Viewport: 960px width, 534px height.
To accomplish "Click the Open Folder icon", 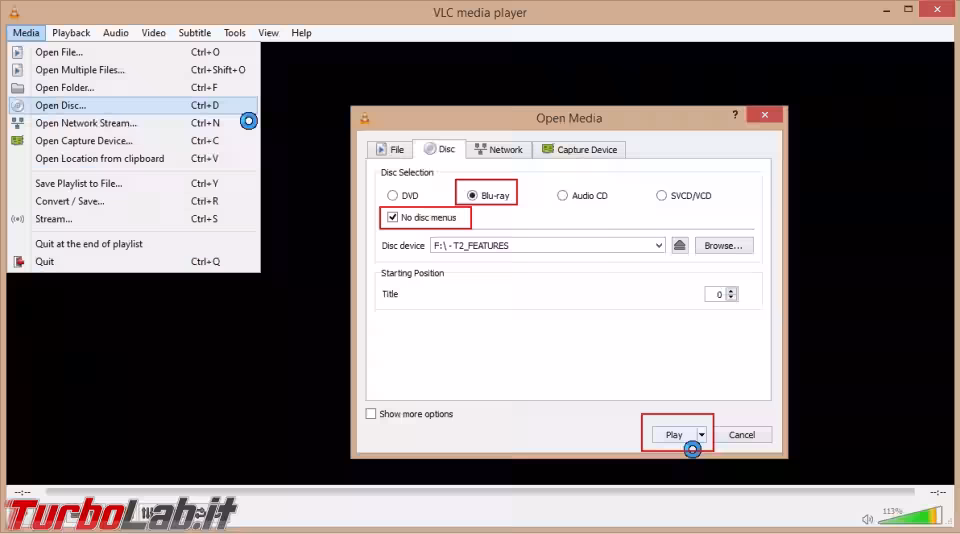I will tap(18, 88).
